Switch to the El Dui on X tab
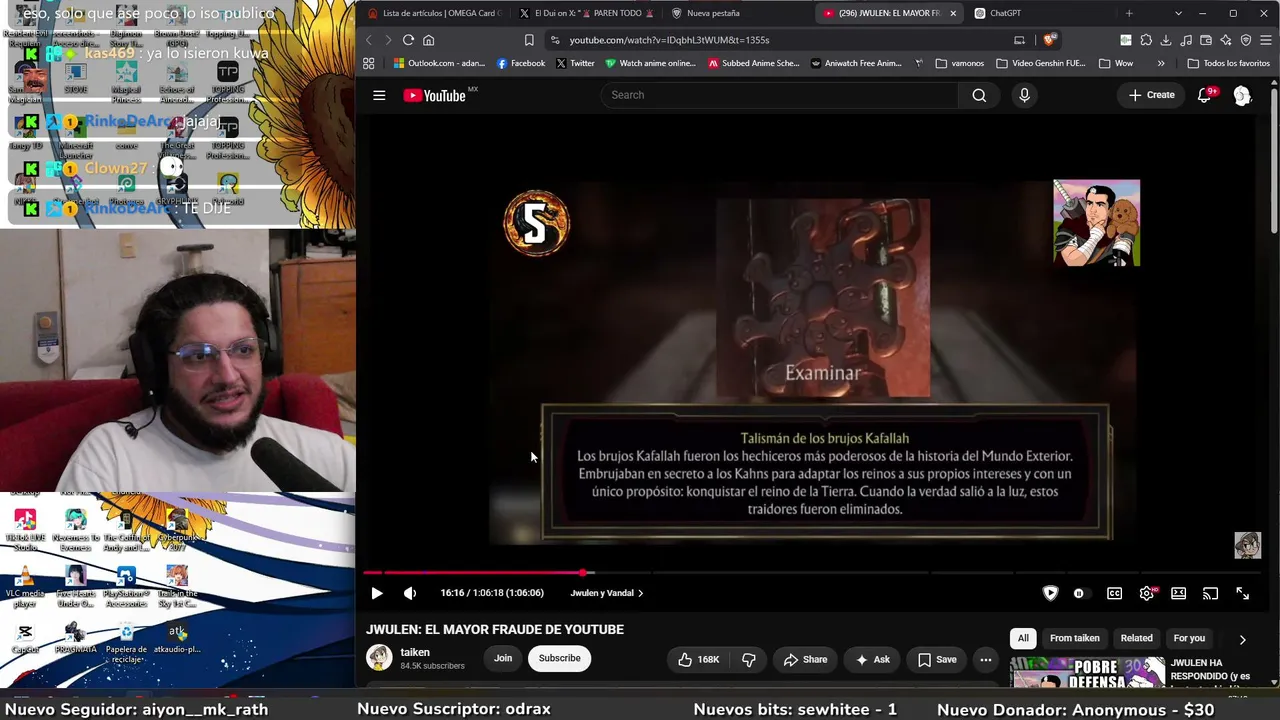The height and width of the screenshot is (720, 1280). coord(587,13)
